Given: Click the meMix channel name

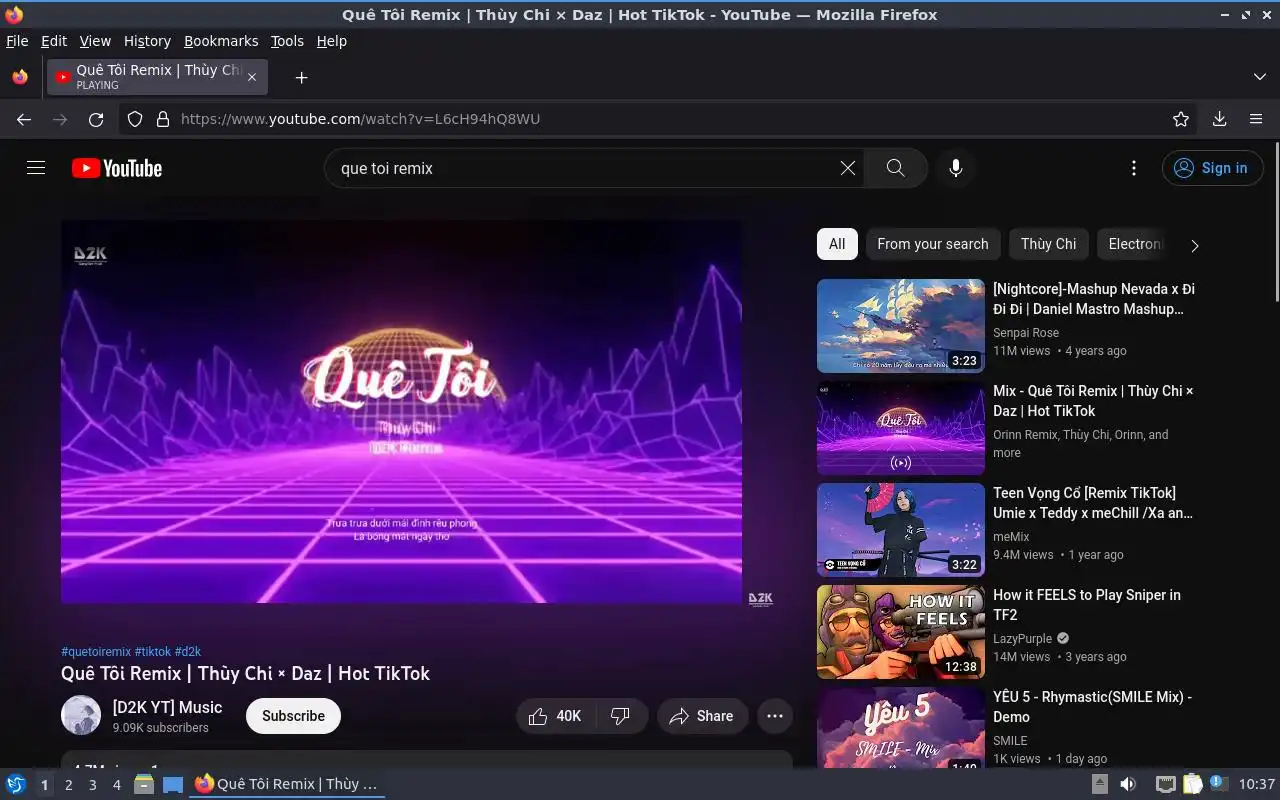Looking at the screenshot, I should tap(1011, 537).
